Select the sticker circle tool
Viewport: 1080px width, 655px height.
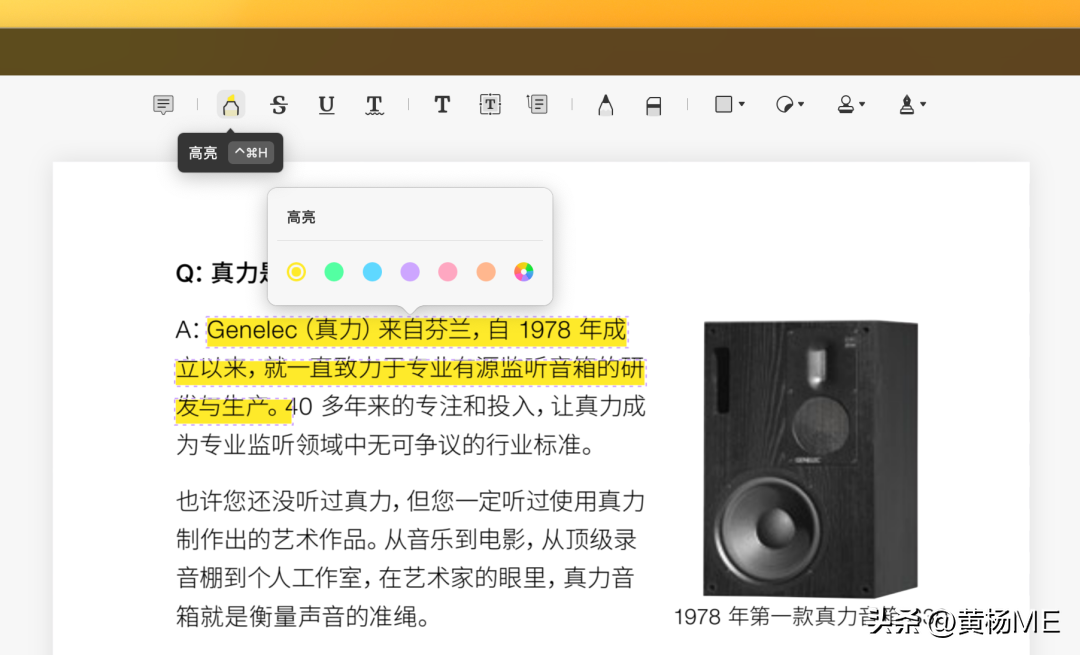pyautogui.click(x=784, y=105)
